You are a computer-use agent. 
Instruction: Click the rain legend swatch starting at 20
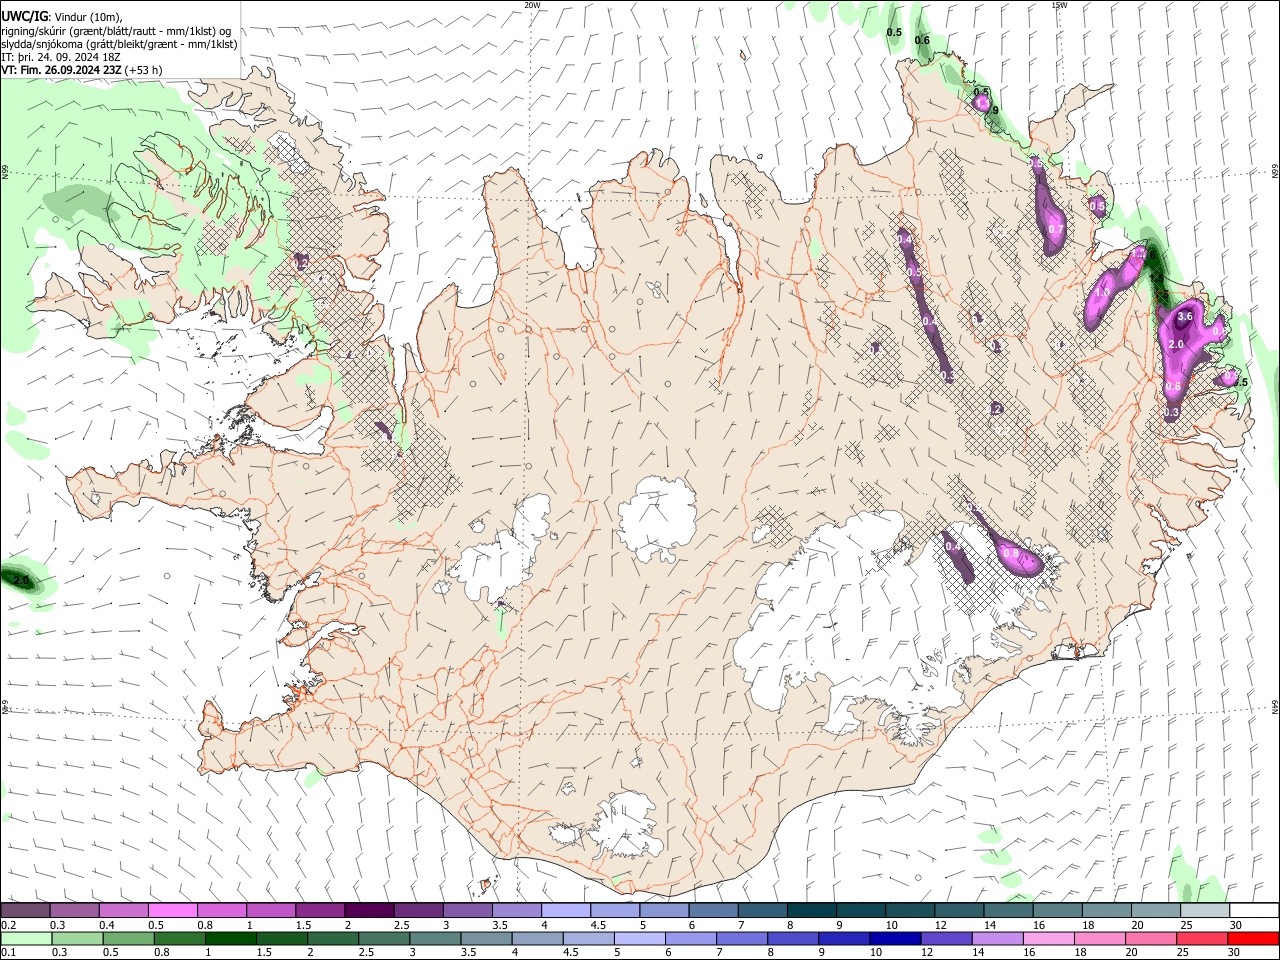pyautogui.click(x=1152, y=938)
